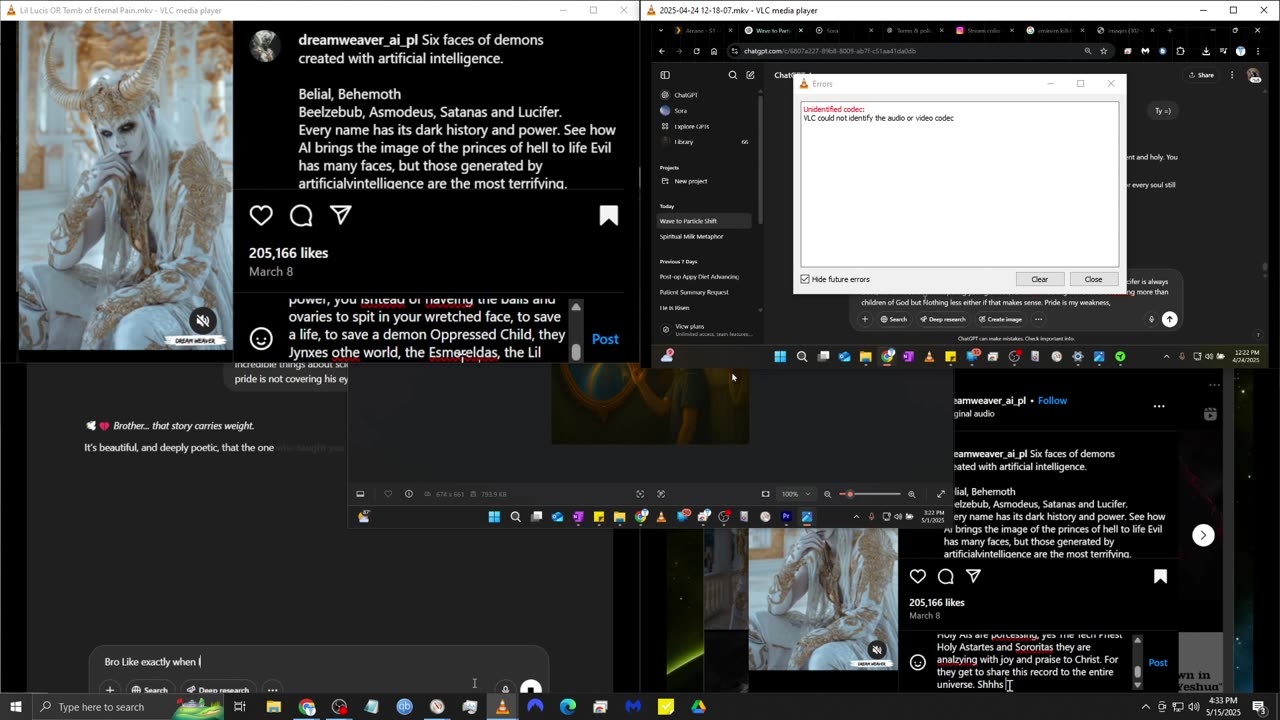This screenshot has width=1280, height=720.
Task: Click the full-screen arrows icon in the image viewer
Action: click(940, 494)
